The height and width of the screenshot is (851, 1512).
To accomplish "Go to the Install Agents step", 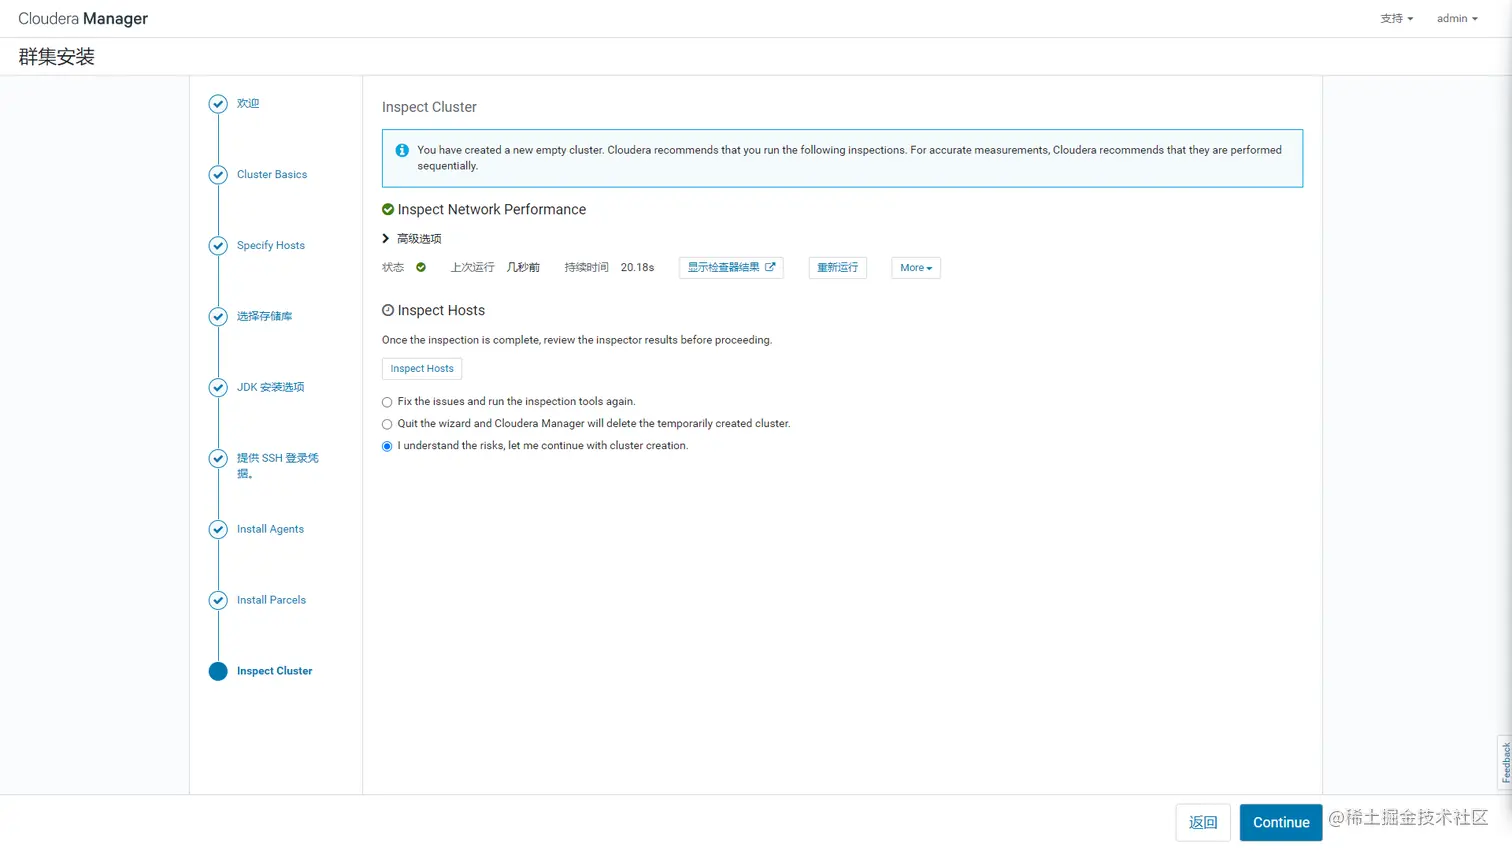I will coord(270,530).
